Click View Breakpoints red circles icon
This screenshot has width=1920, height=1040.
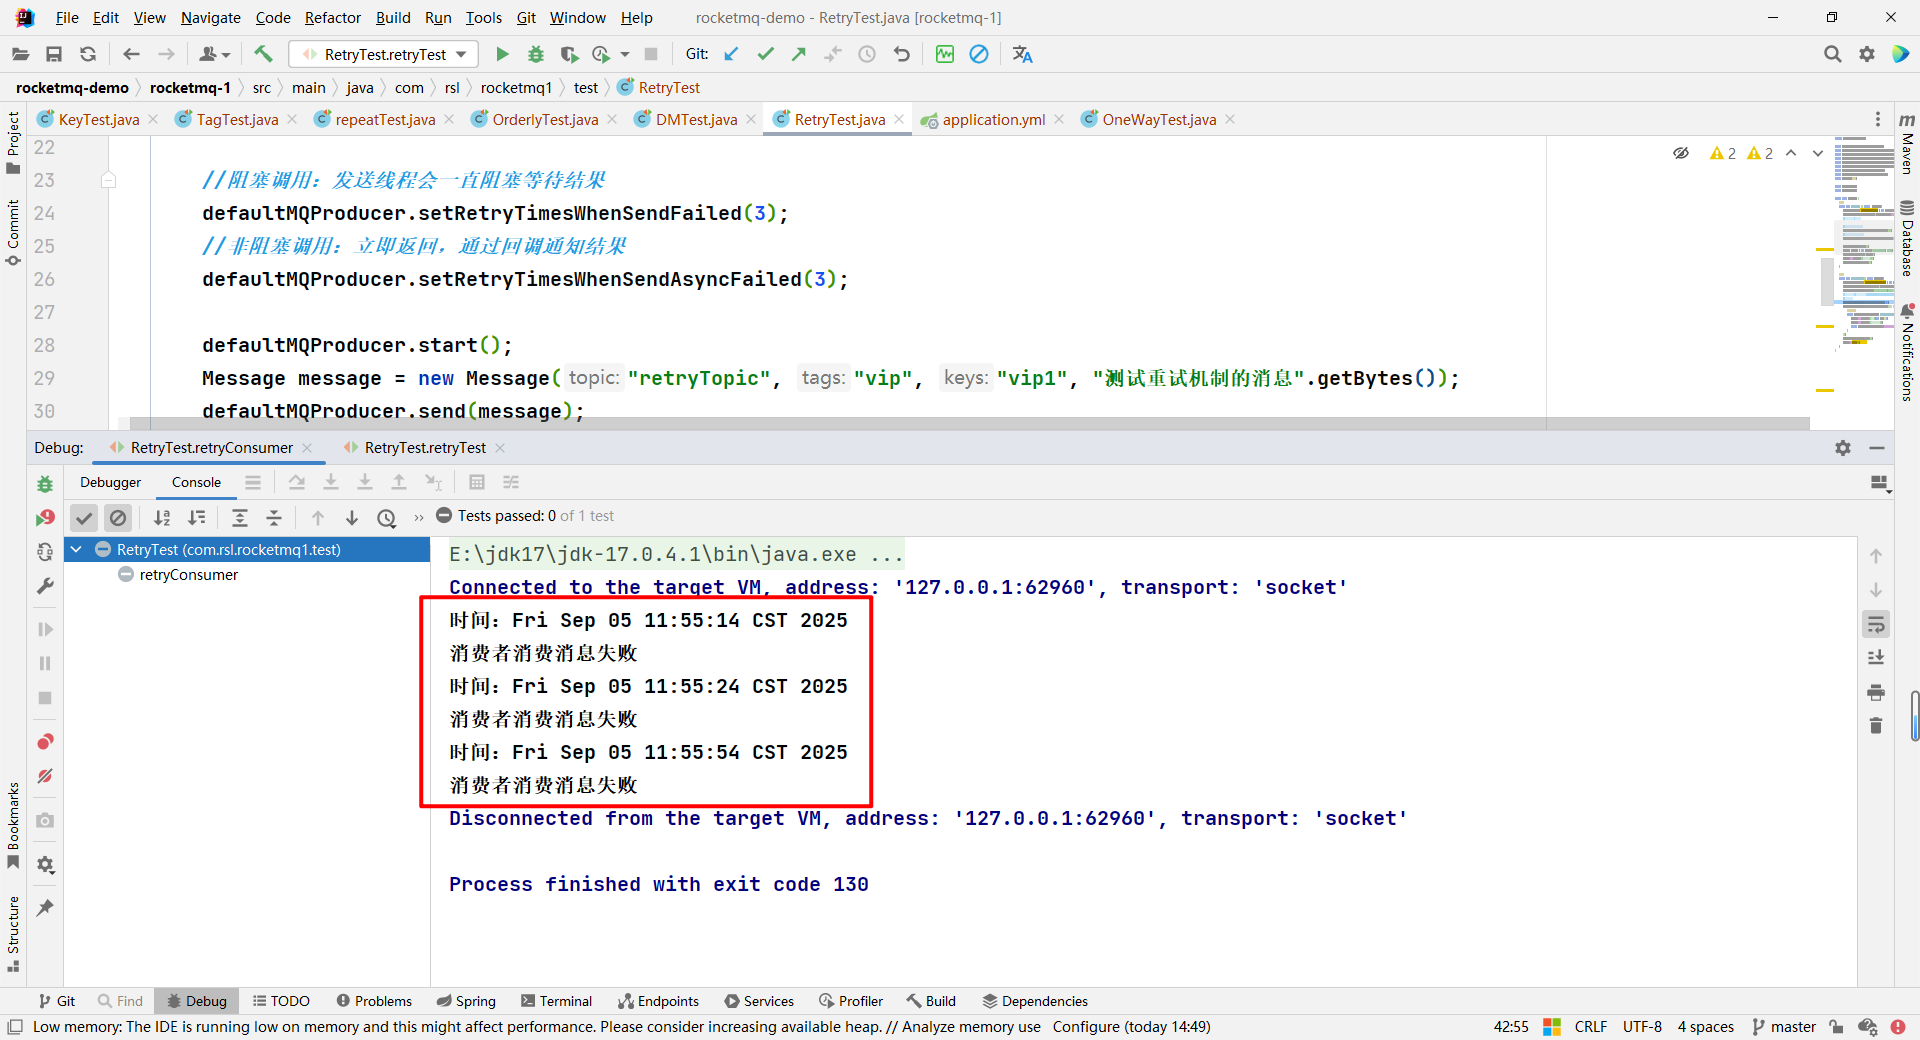click(45, 742)
